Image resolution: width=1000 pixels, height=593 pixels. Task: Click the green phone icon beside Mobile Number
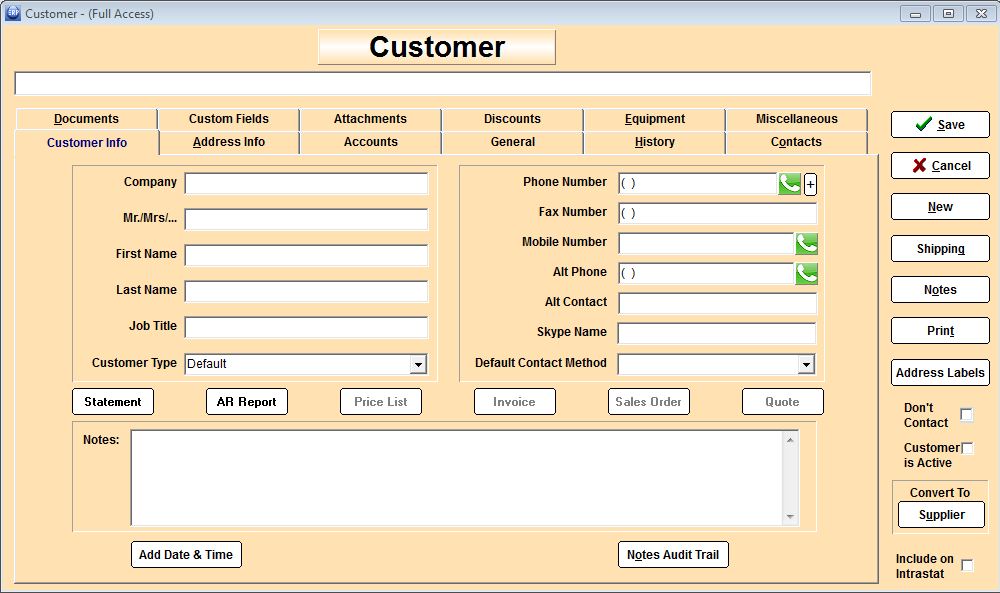[x=806, y=243]
